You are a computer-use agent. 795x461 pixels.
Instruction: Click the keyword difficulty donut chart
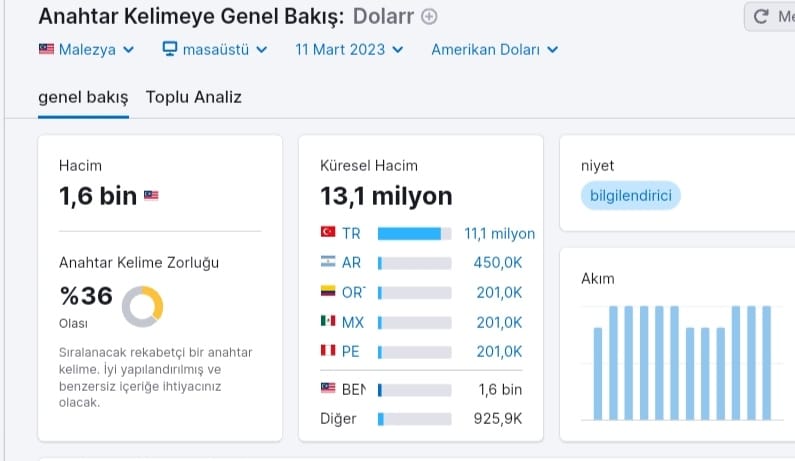142,306
